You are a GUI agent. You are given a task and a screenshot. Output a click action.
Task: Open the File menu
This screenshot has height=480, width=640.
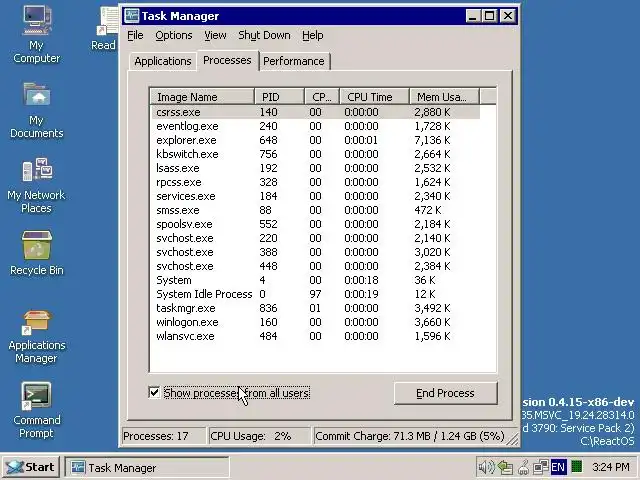135,36
